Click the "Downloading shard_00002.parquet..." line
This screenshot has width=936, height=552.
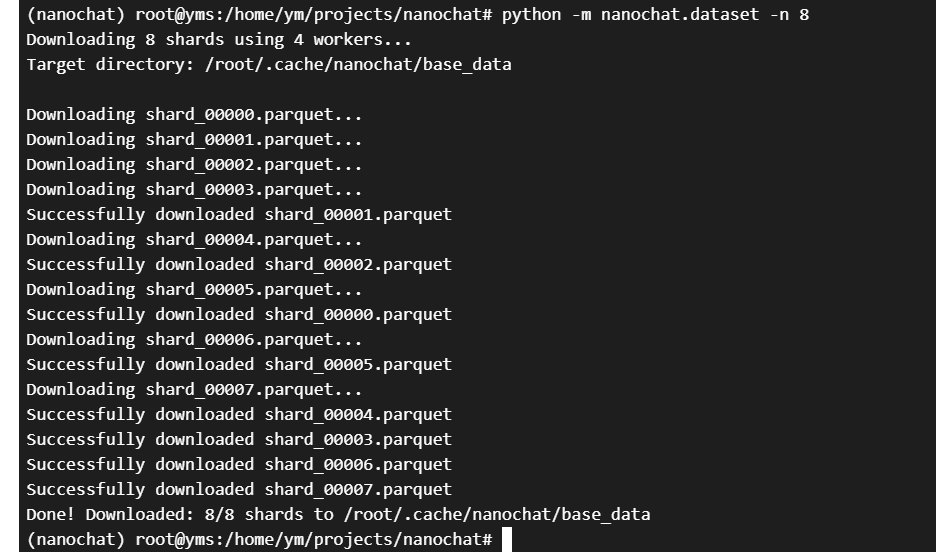pos(194,165)
